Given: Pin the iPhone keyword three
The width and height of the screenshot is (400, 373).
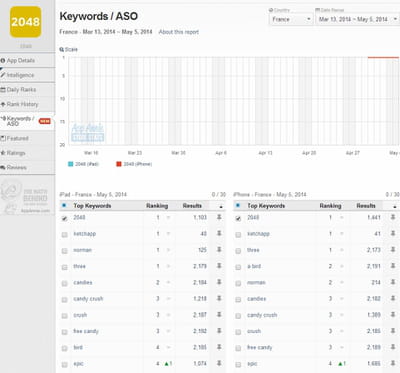Looking at the screenshot, I should (x=393, y=250).
